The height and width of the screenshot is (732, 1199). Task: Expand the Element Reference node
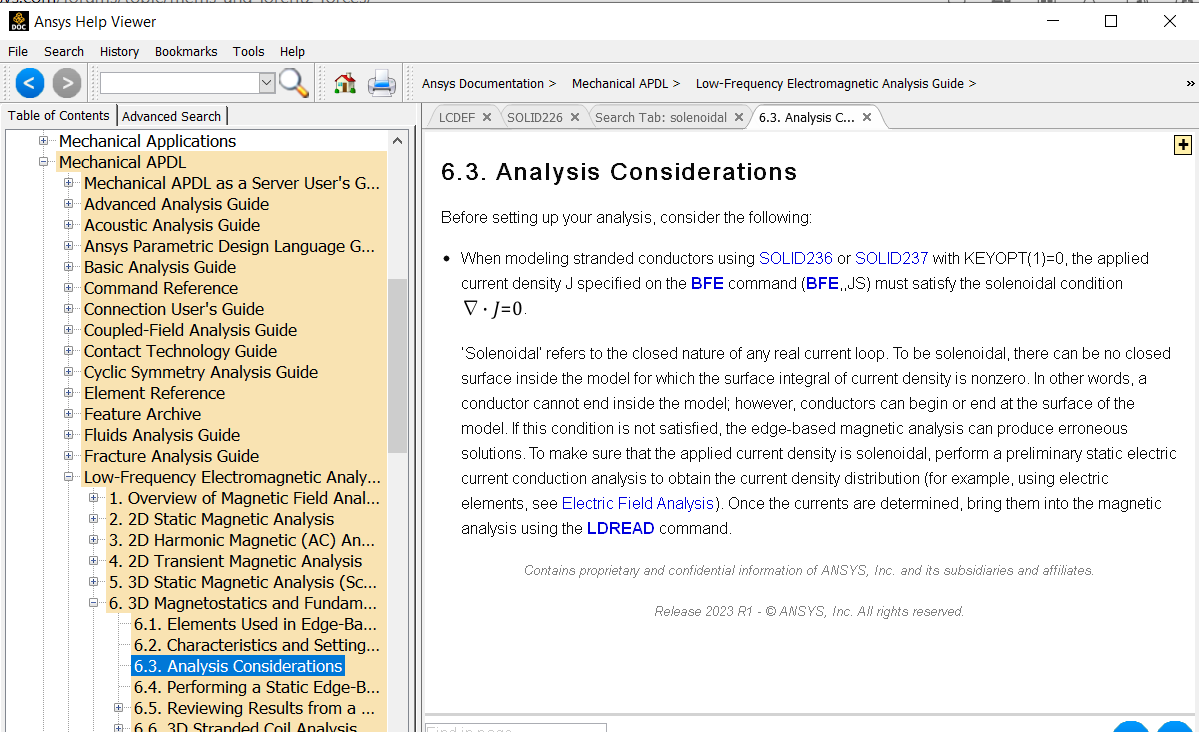click(69, 393)
